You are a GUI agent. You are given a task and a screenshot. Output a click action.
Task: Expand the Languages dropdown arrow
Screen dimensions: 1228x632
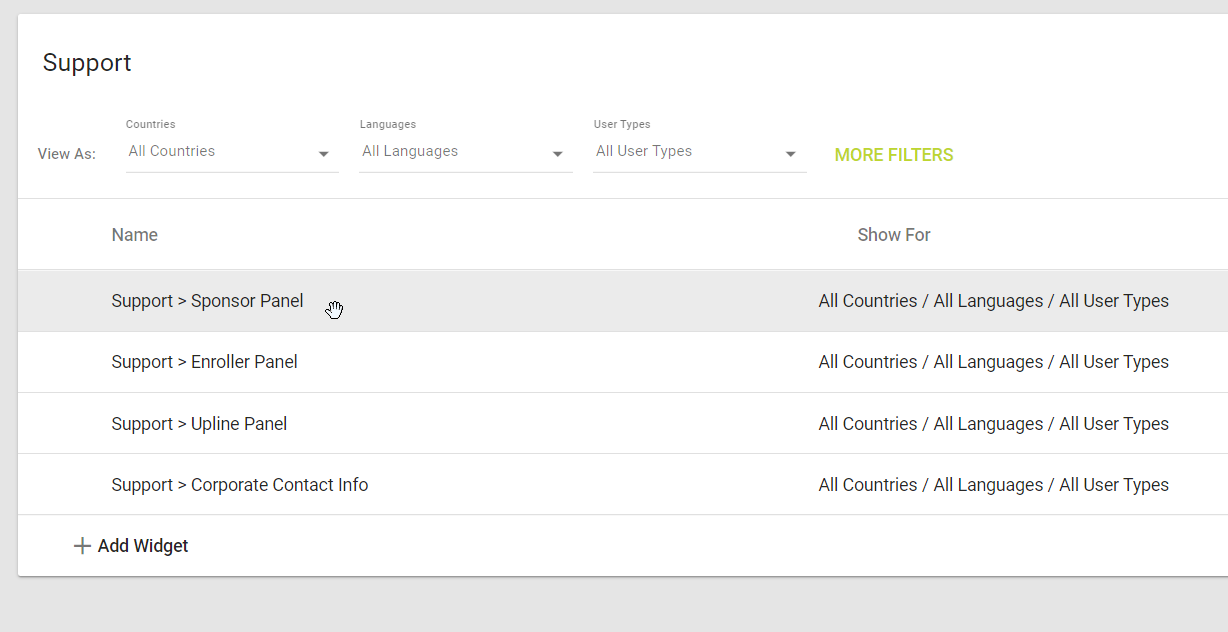click(x=557, y=154)
